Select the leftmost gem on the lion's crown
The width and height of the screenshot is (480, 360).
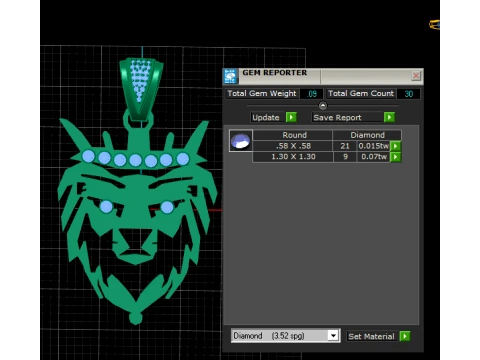[88, 156]
